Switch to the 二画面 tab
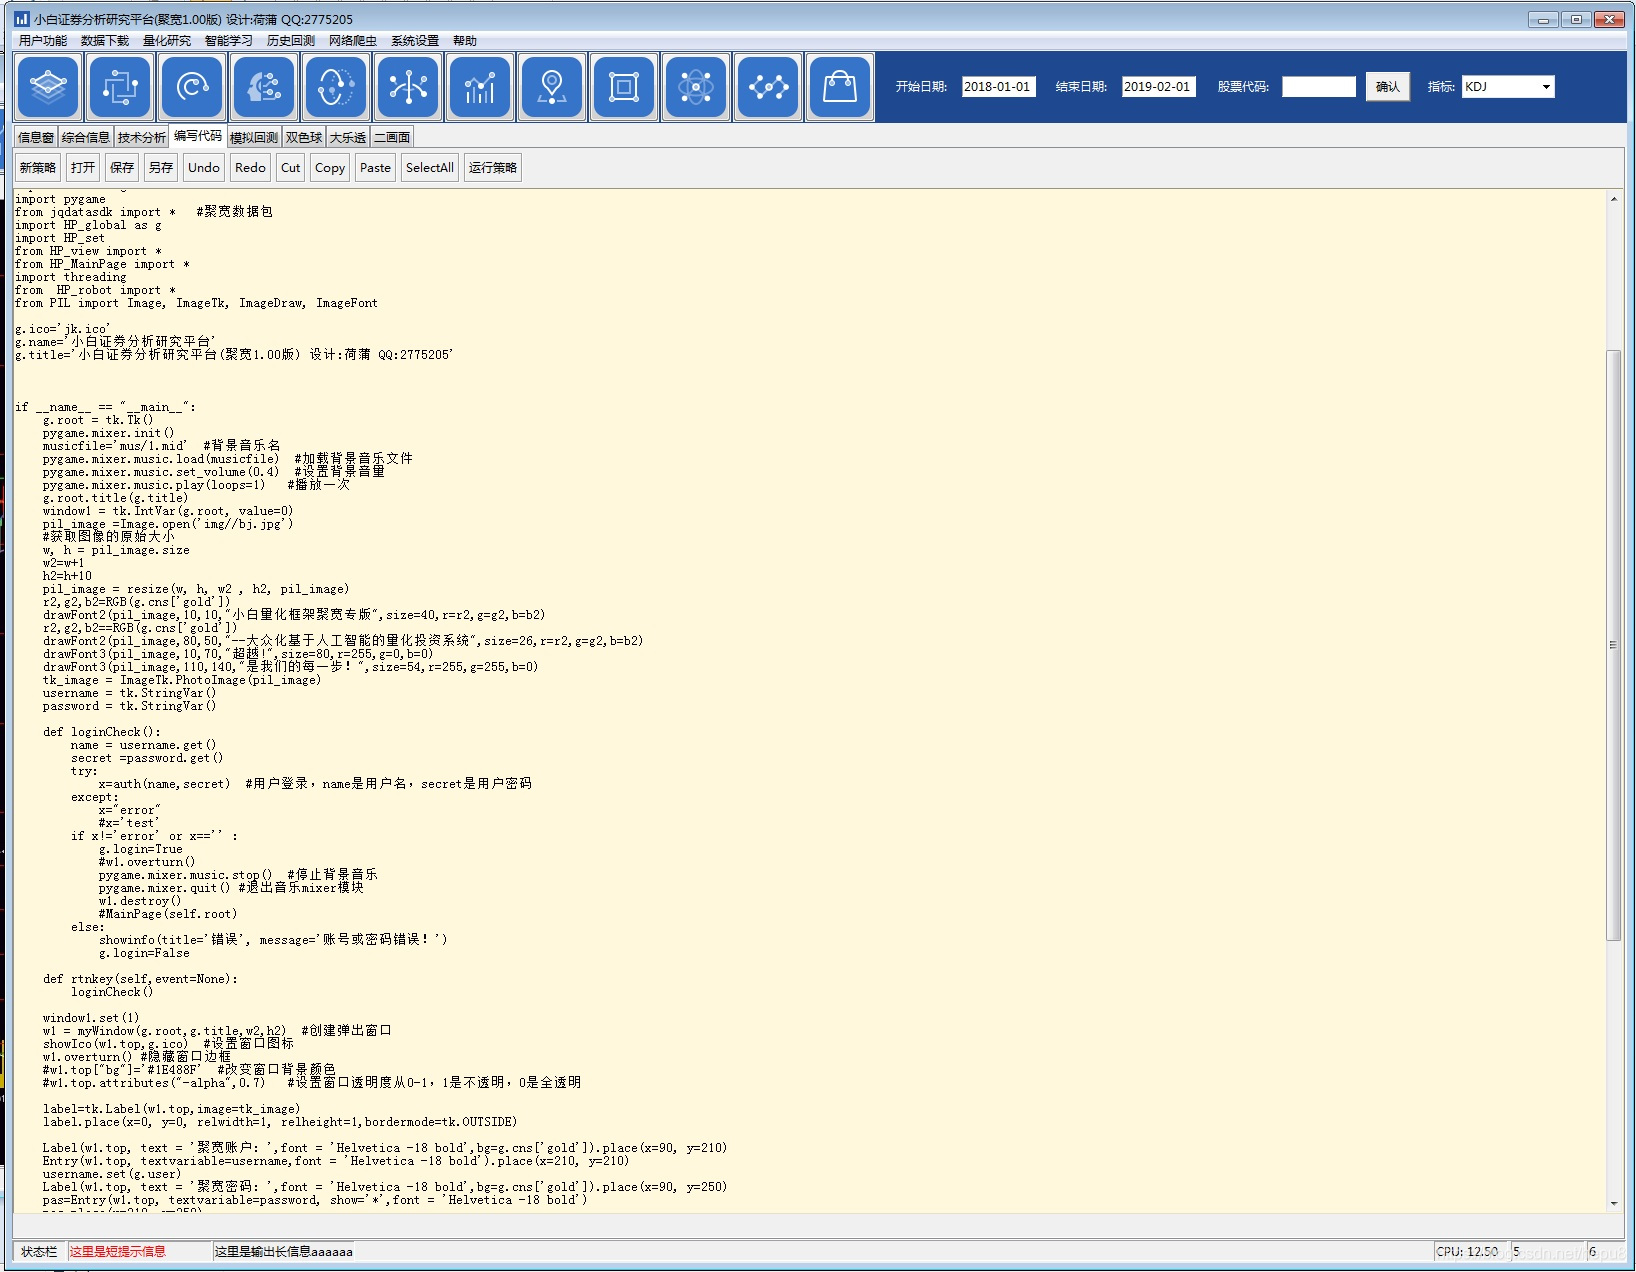The width and height of the screenshot is (1636, 1272). pyautogui.click(x=392, y=138)
